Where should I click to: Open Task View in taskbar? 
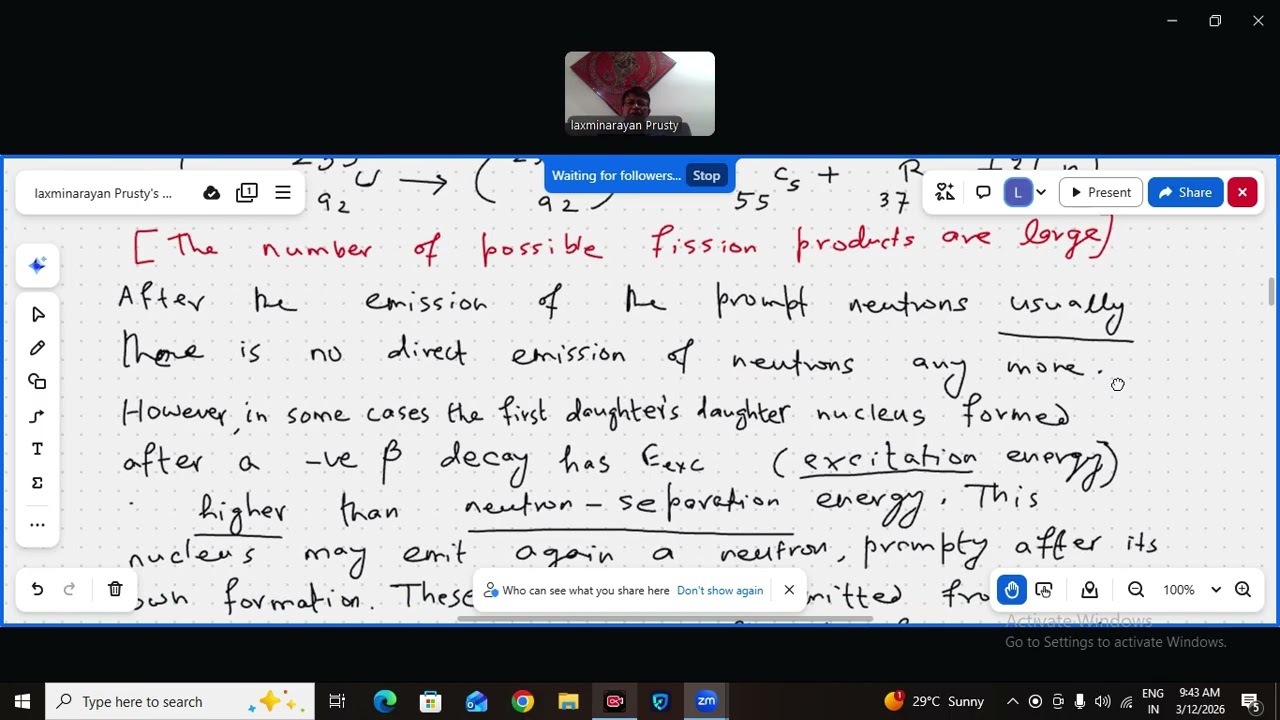337,702
